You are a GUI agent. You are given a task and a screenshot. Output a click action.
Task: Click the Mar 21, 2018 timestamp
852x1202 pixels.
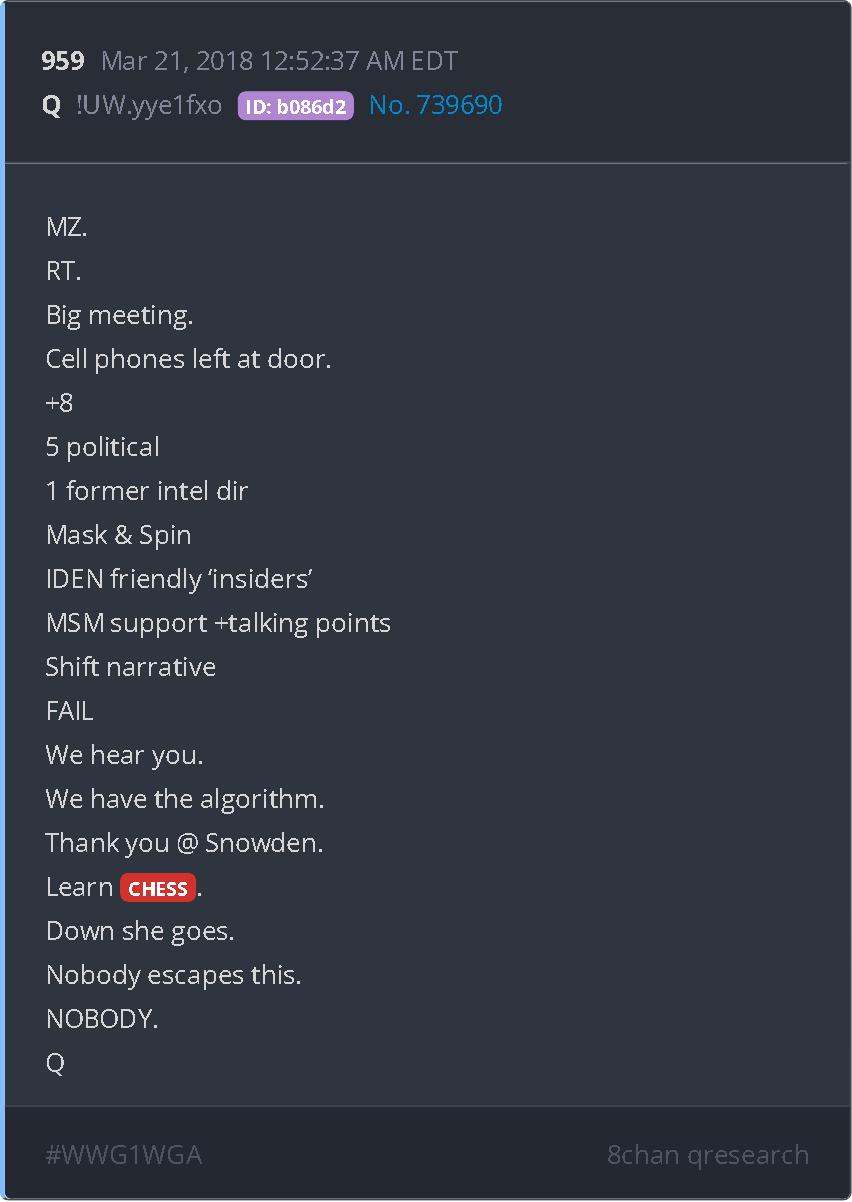click(279, 61)
